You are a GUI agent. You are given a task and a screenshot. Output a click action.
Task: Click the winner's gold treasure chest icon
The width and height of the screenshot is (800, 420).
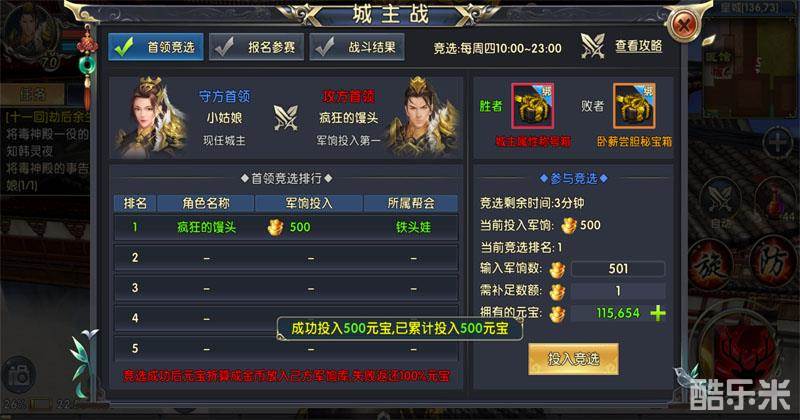pos(533,106)
